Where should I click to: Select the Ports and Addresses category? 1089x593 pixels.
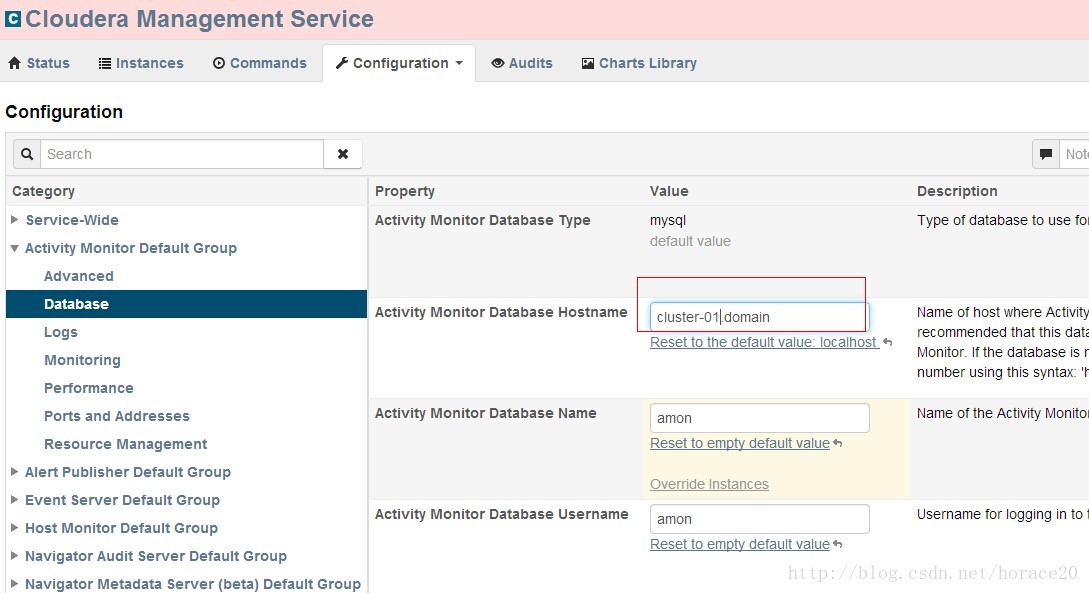pyautogui.click(x=116, y=416)
